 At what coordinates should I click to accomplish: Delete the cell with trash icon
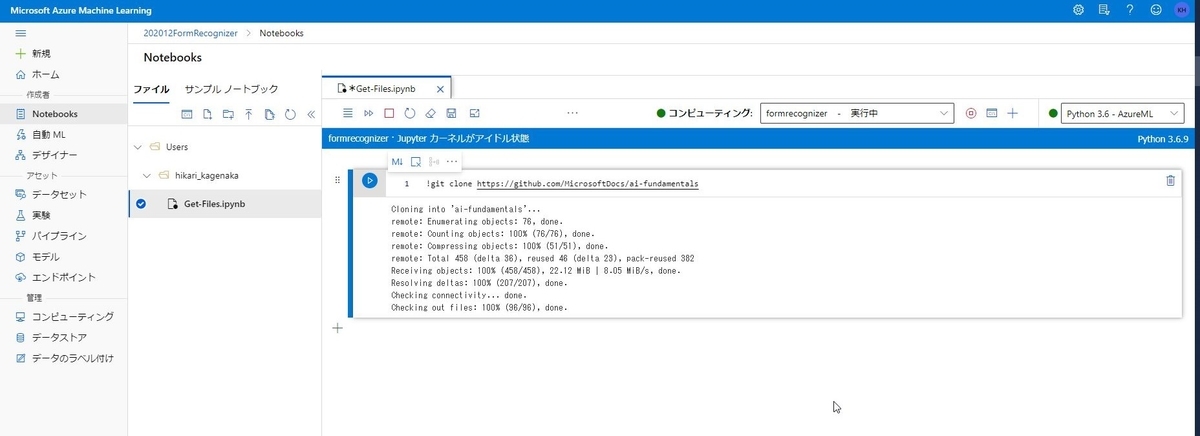[1171, 180]
